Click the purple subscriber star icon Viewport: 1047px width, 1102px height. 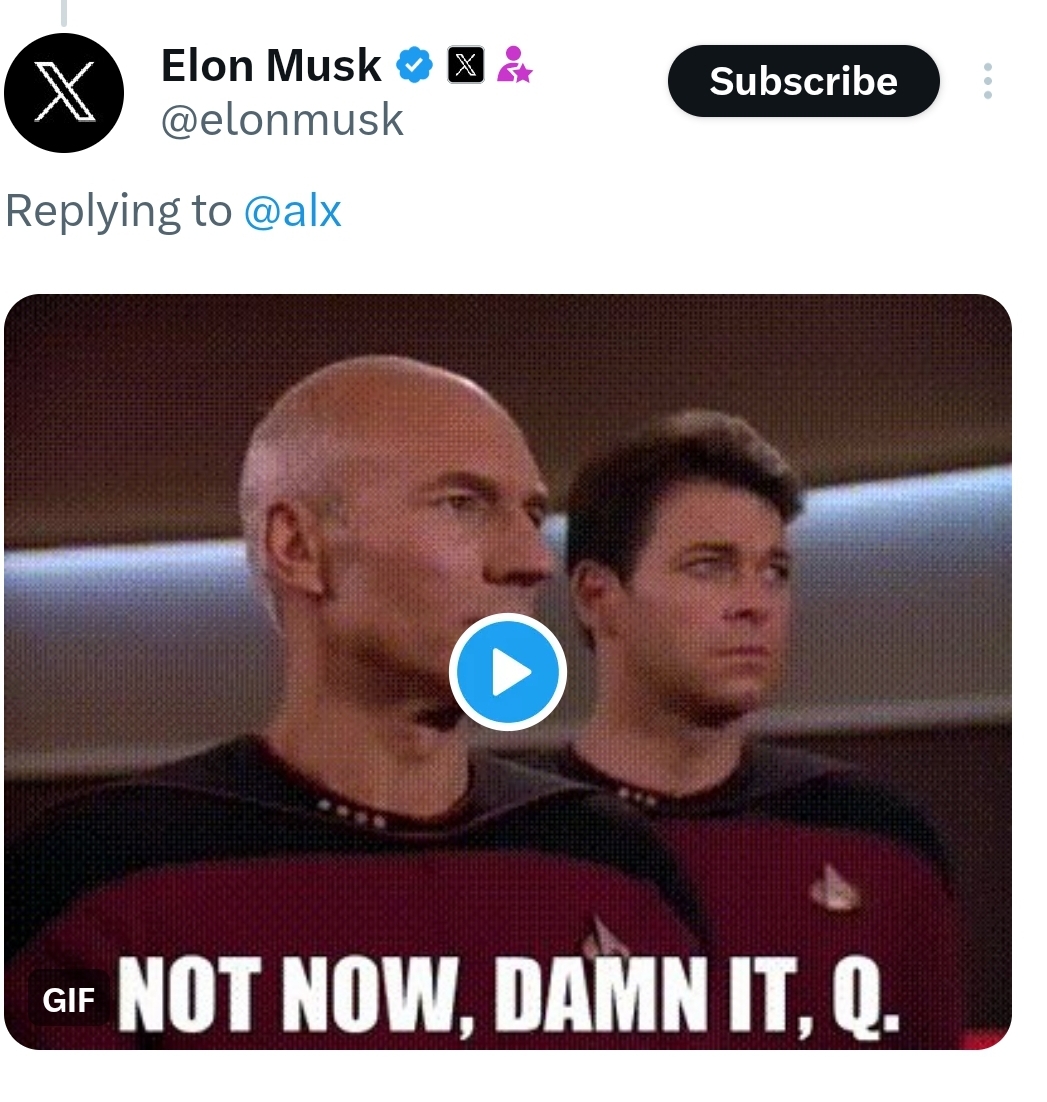(x=514, y=65)
